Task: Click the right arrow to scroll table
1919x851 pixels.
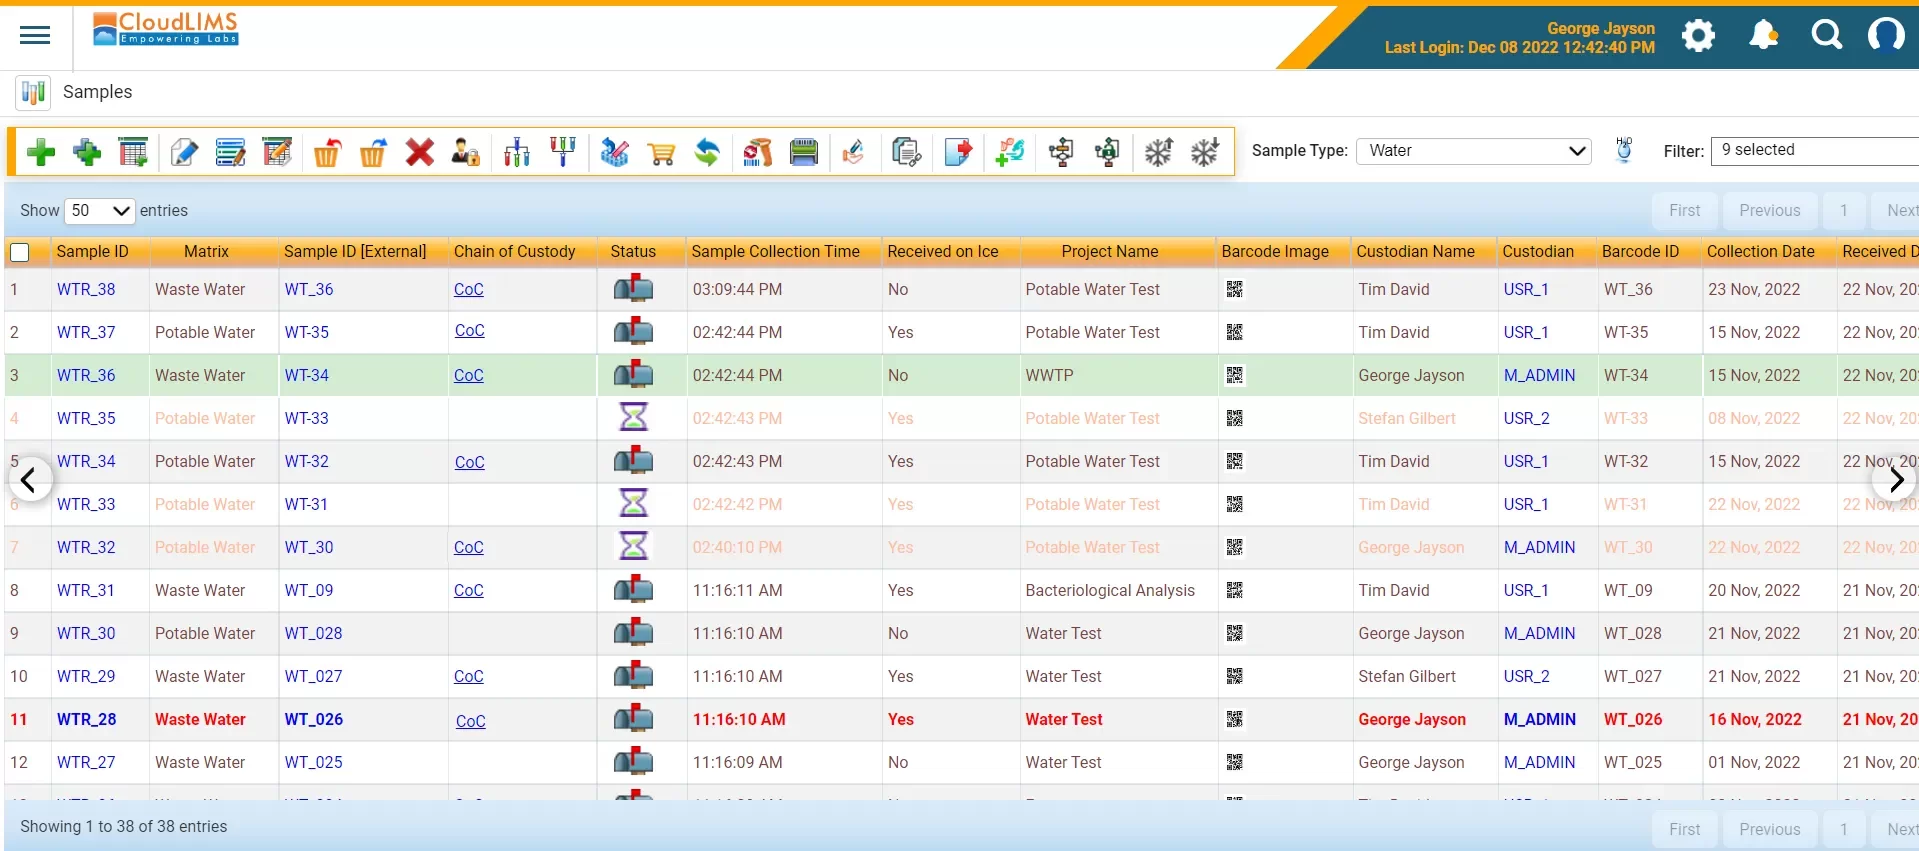Action: click(1895, 480)
